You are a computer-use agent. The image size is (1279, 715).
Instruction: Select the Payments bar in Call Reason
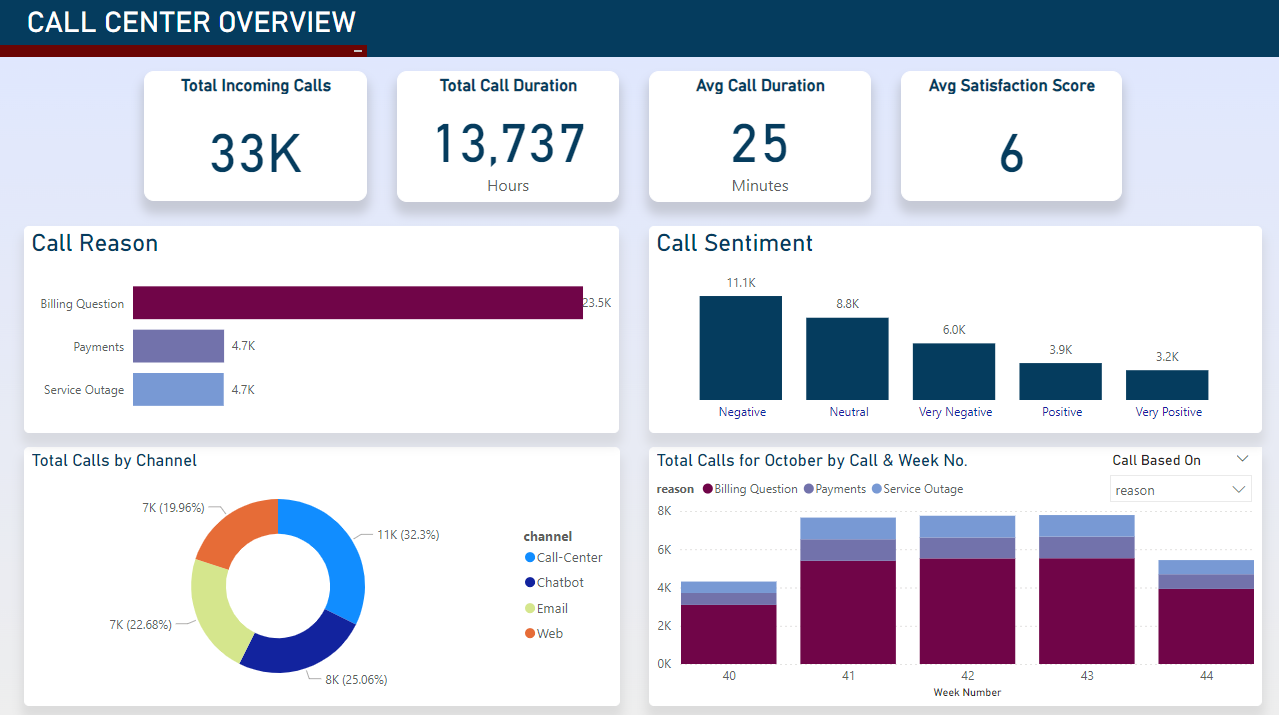coord(178,346)
